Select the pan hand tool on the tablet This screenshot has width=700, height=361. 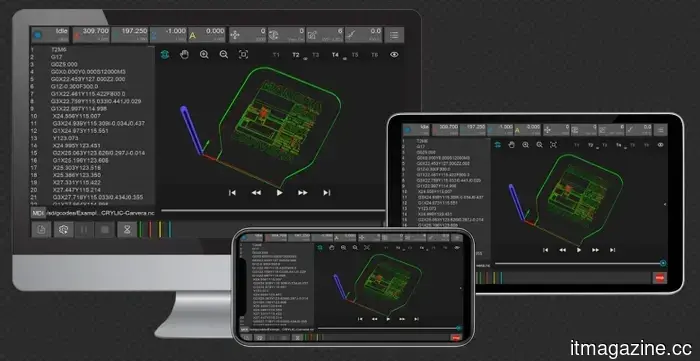(x=512, y=145)
